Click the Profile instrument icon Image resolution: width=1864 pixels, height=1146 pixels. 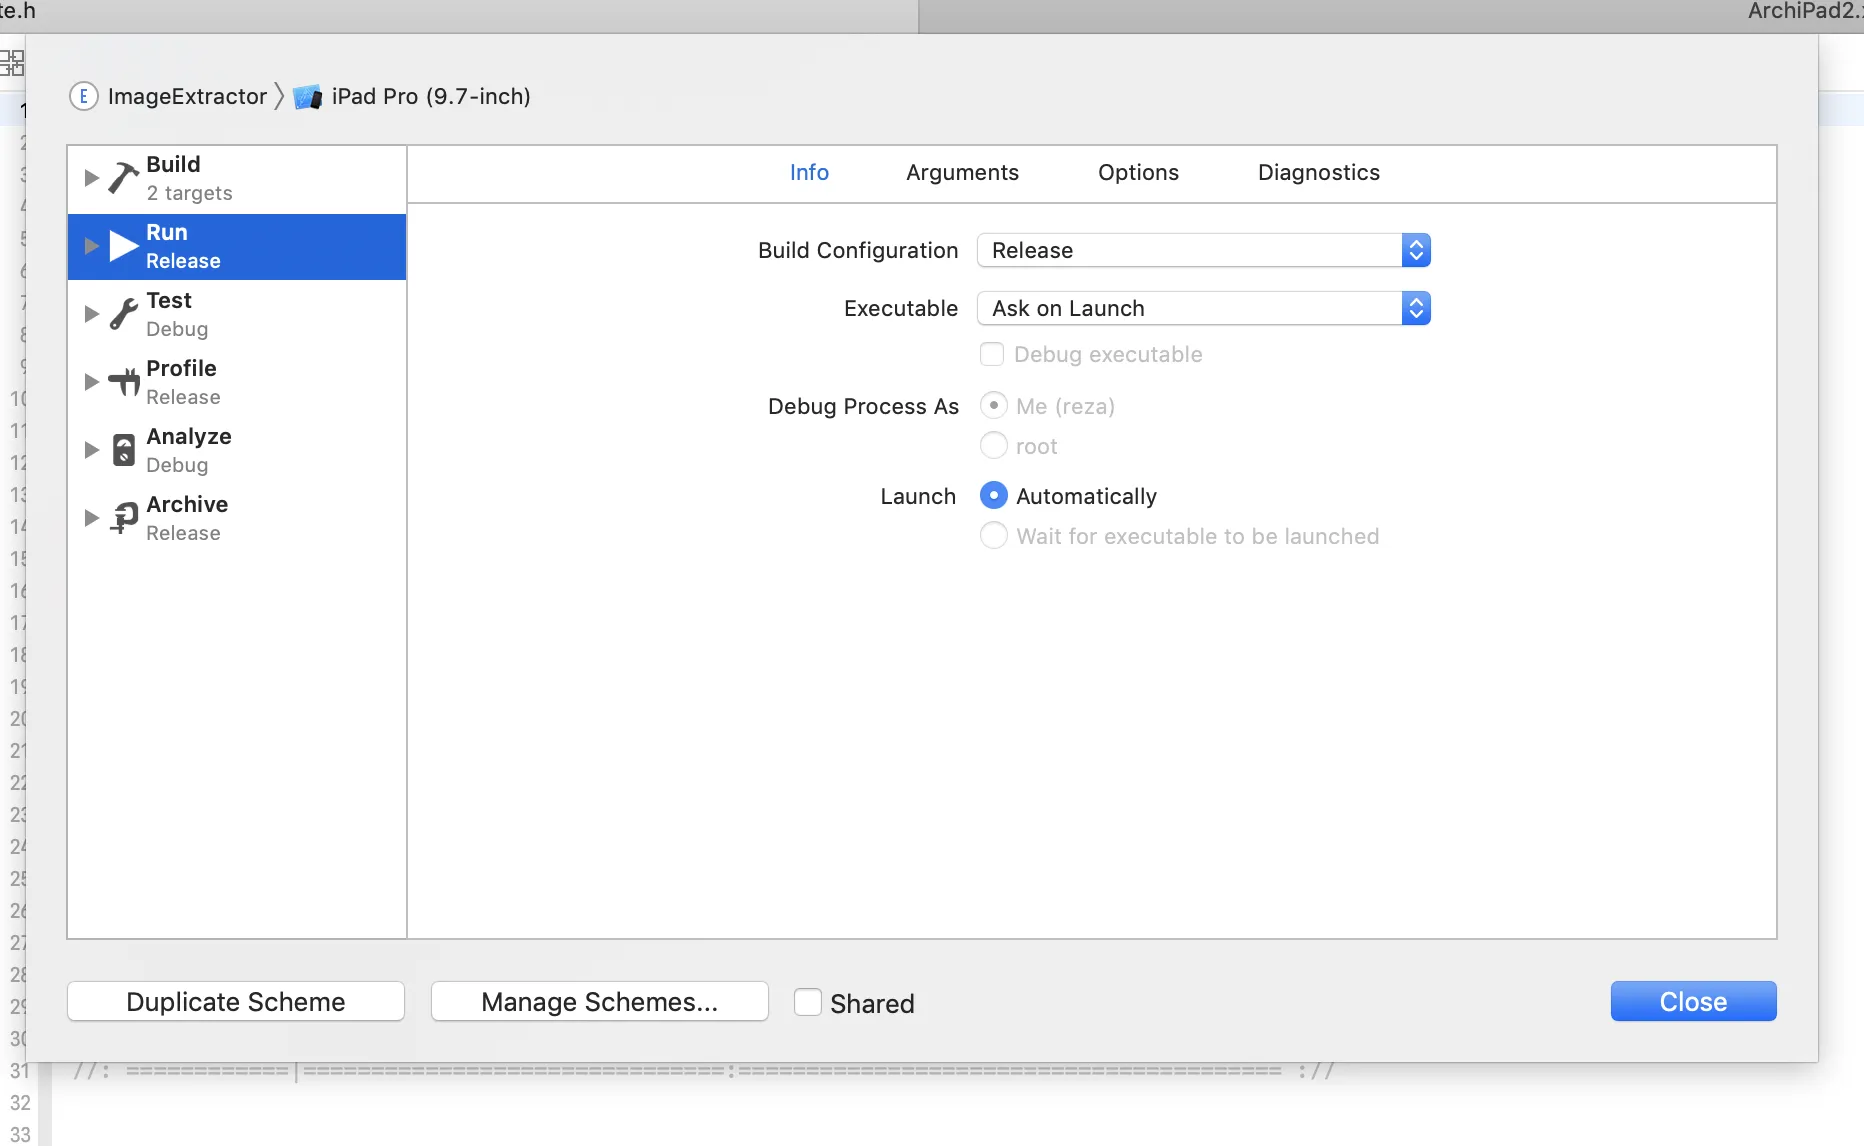(x=124, y=382)
